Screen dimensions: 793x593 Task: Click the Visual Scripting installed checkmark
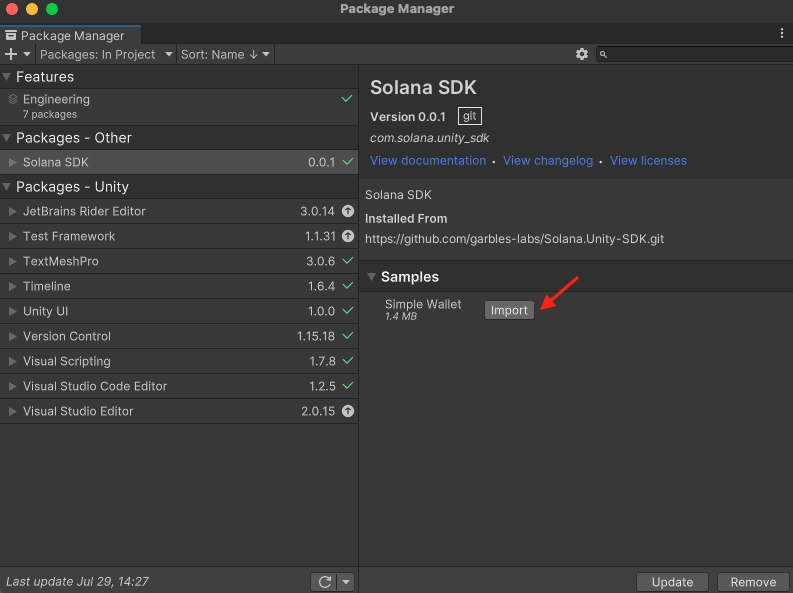[x=347, y=360]
